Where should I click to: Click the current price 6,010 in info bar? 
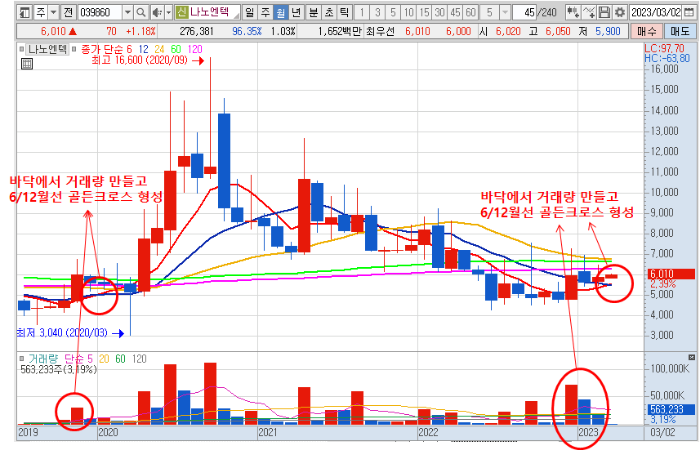pos(53,32)
